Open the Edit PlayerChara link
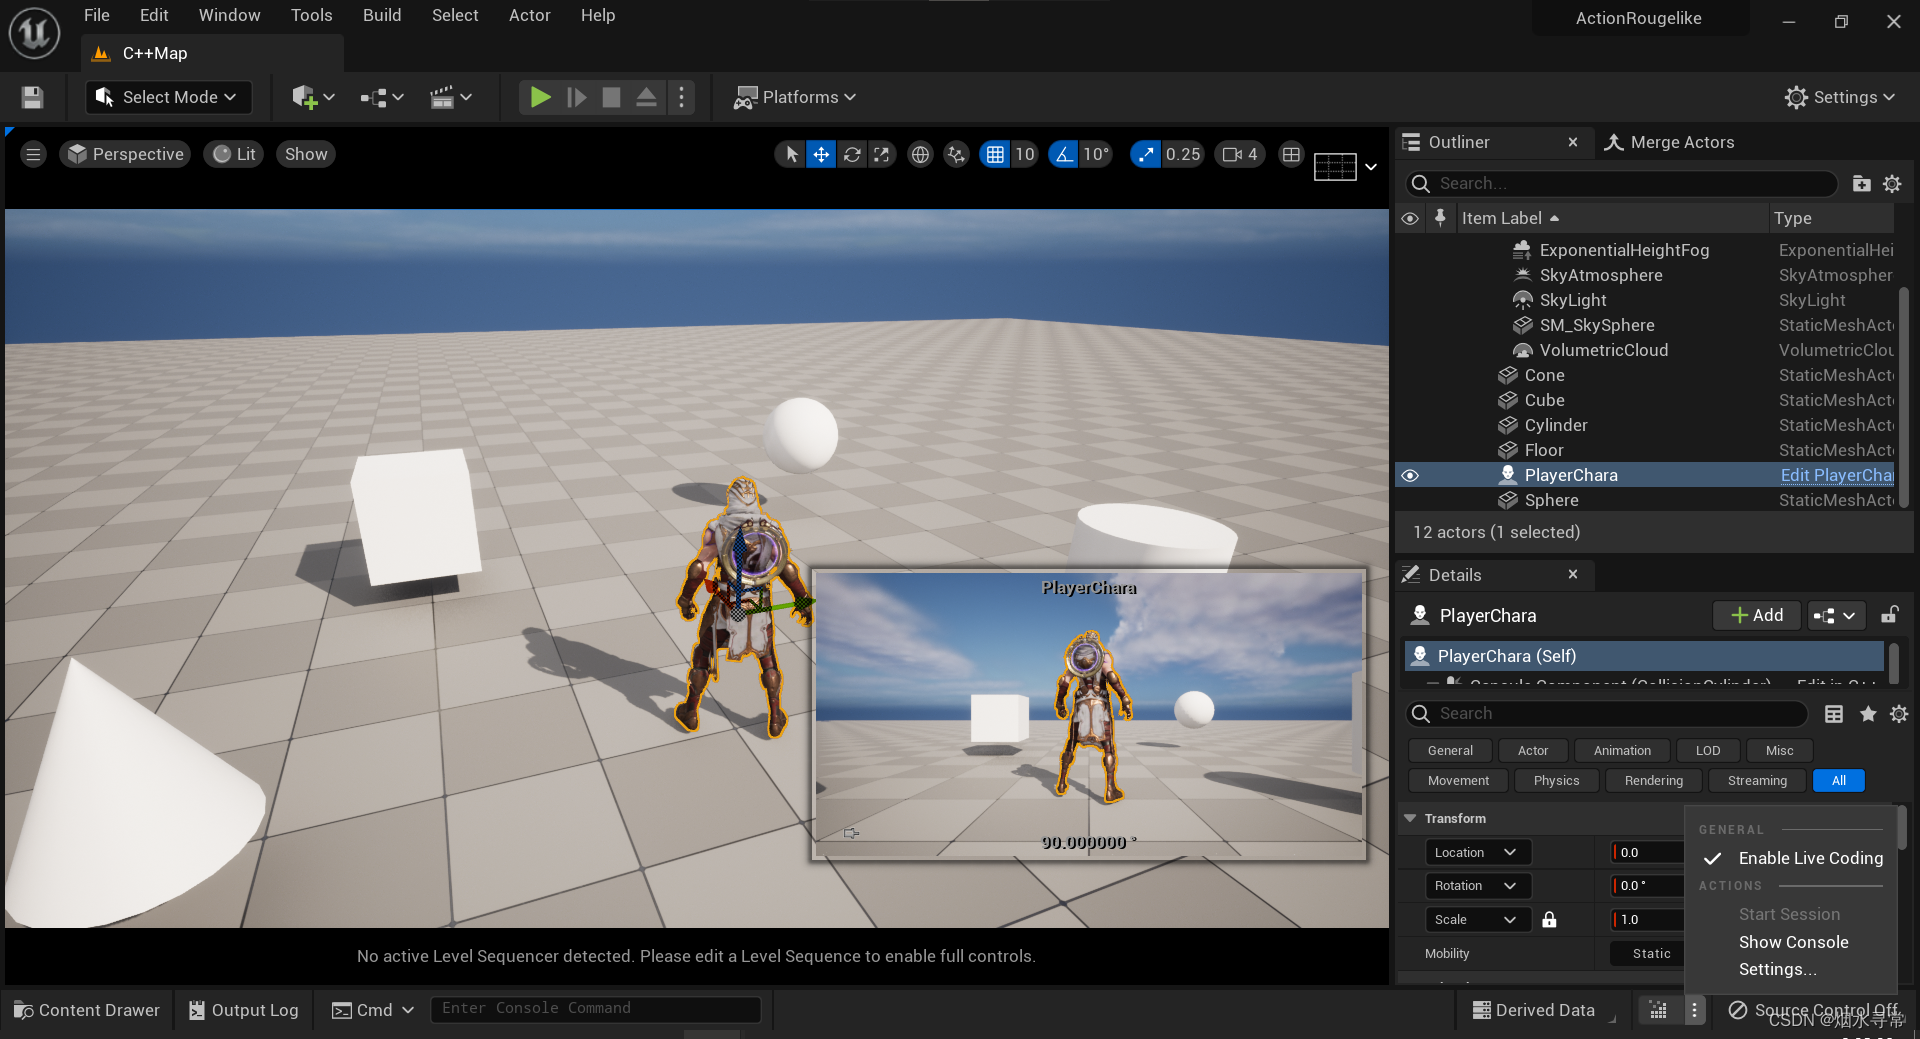1920x1039 pixels. pyautogui.click(x=1836, y=475)
